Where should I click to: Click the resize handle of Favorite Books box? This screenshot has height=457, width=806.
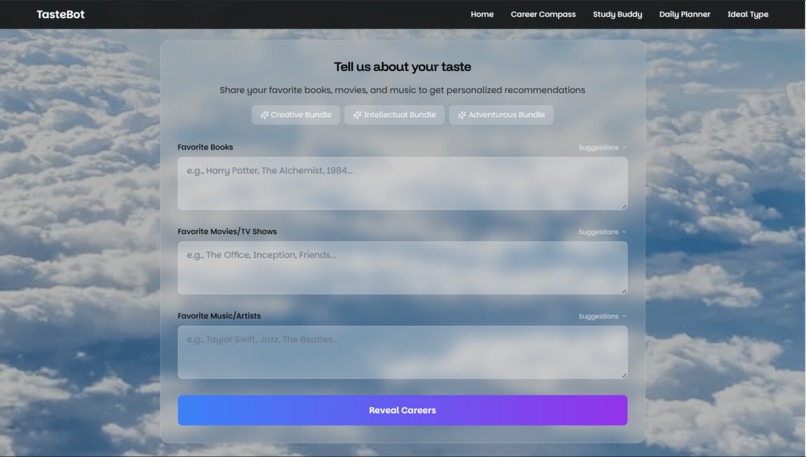coord(624,207)
